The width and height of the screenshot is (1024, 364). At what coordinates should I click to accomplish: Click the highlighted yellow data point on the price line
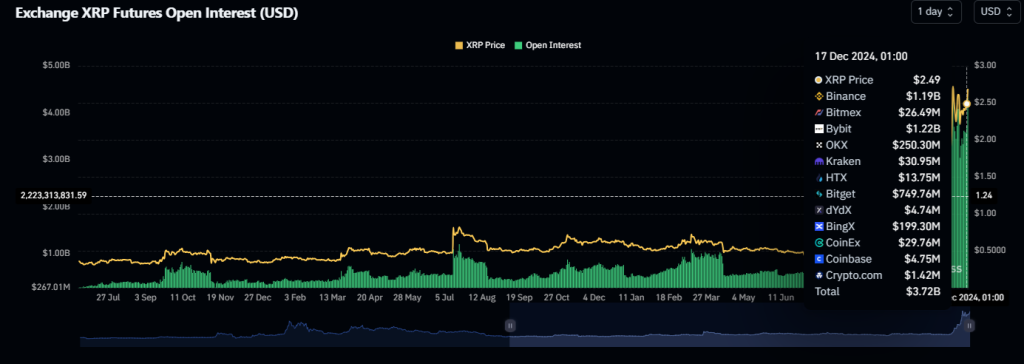point(967,104)
